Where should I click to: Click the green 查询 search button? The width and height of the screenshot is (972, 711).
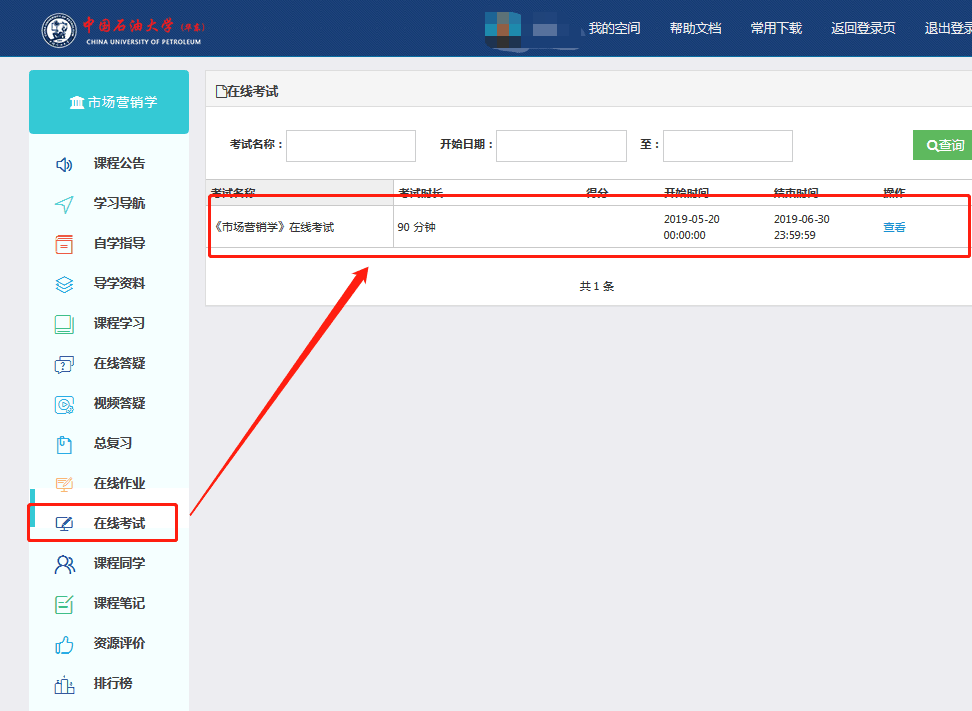[x=942, y=145]
